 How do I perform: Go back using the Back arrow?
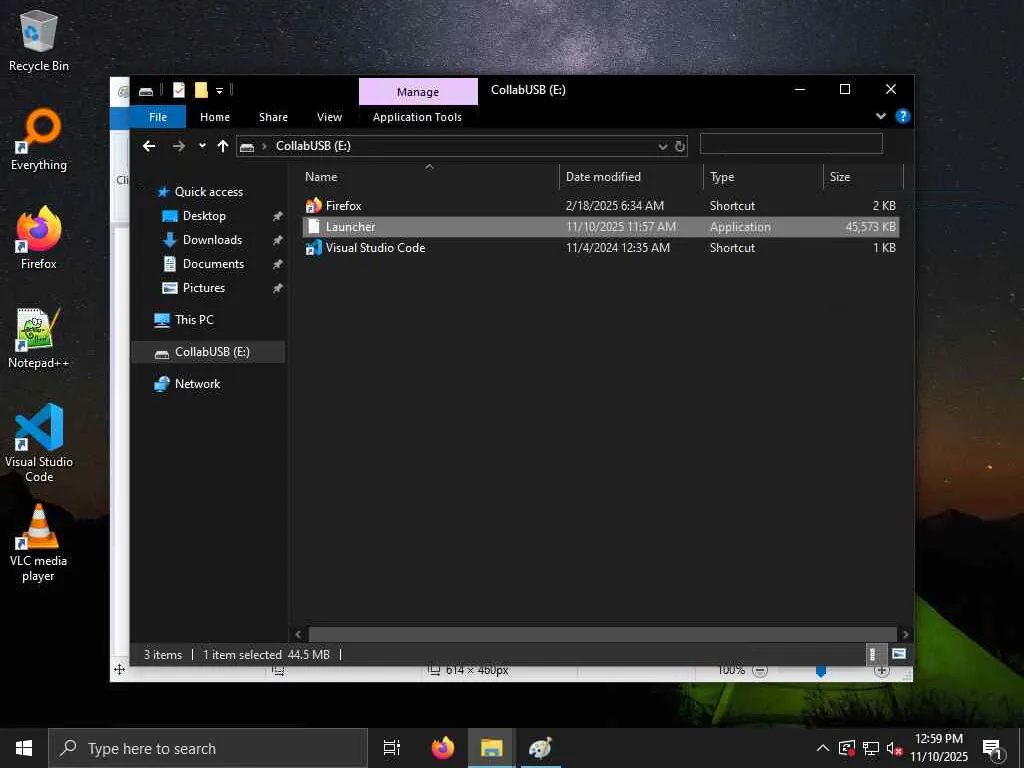pyautogui.click(x=149, y=146)
